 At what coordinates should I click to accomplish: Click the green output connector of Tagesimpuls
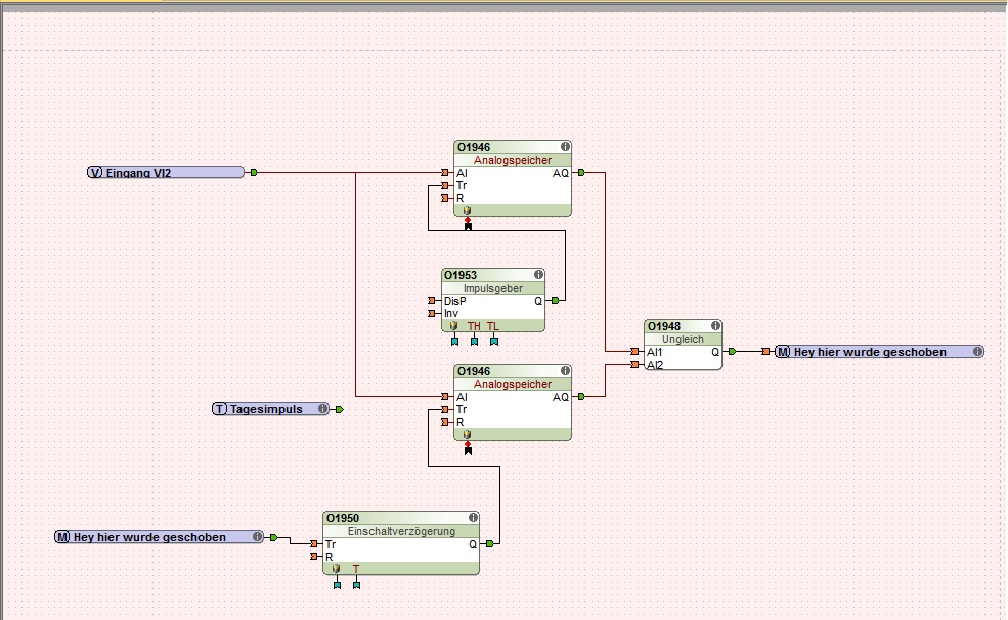coord(339,409)
